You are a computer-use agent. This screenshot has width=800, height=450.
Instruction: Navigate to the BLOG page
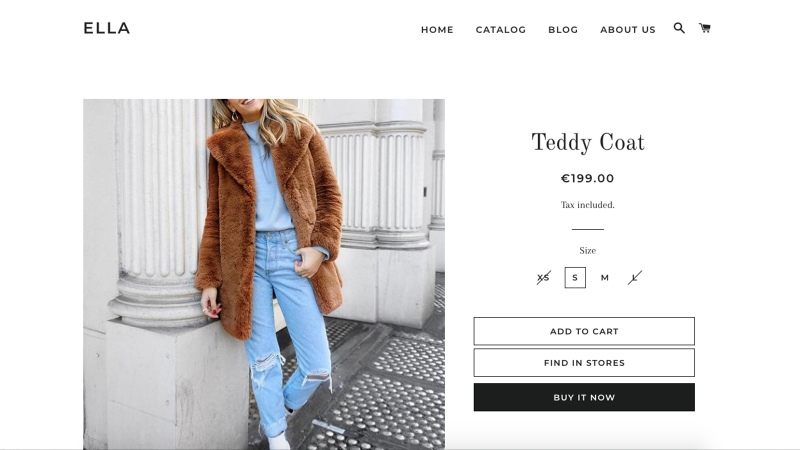(563, 30)
